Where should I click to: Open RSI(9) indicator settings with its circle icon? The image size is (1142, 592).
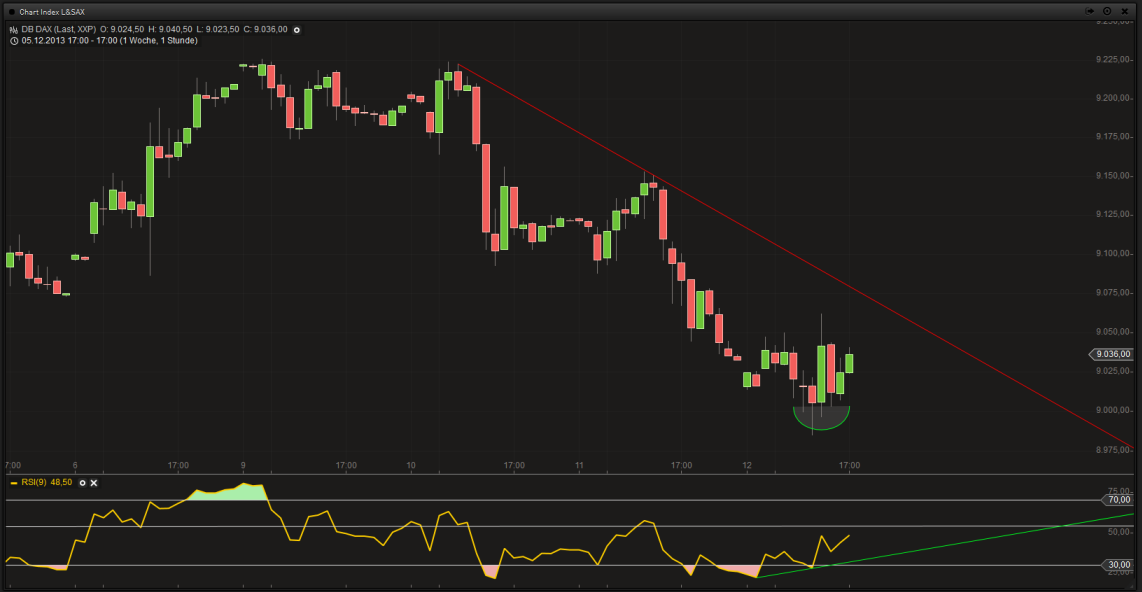pyautogui.click(x=82, y=483)
